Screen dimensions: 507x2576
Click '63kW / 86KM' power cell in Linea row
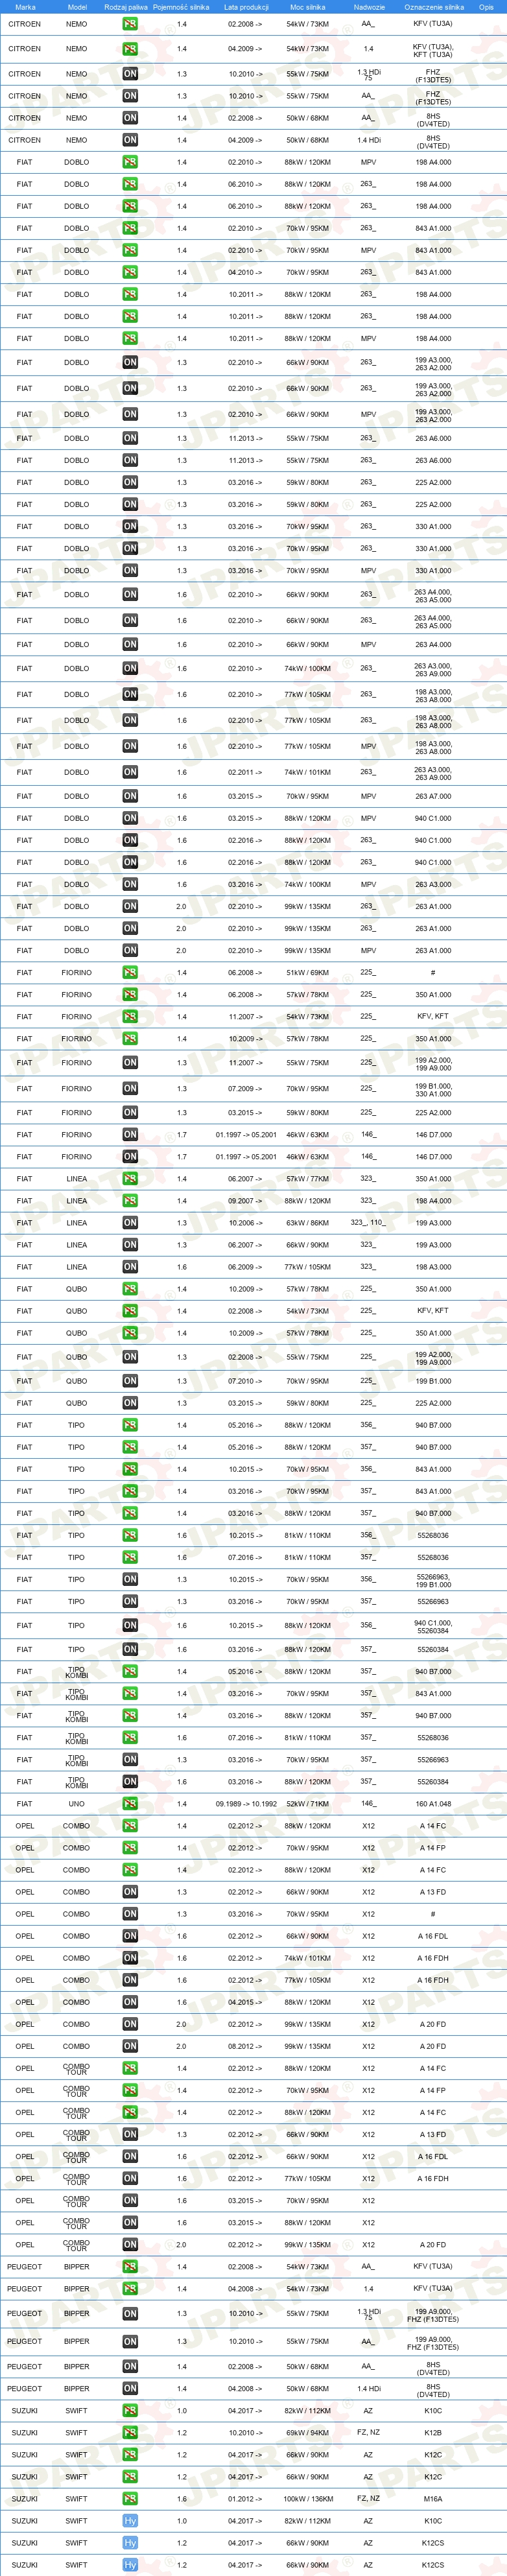pos(308,1222)
